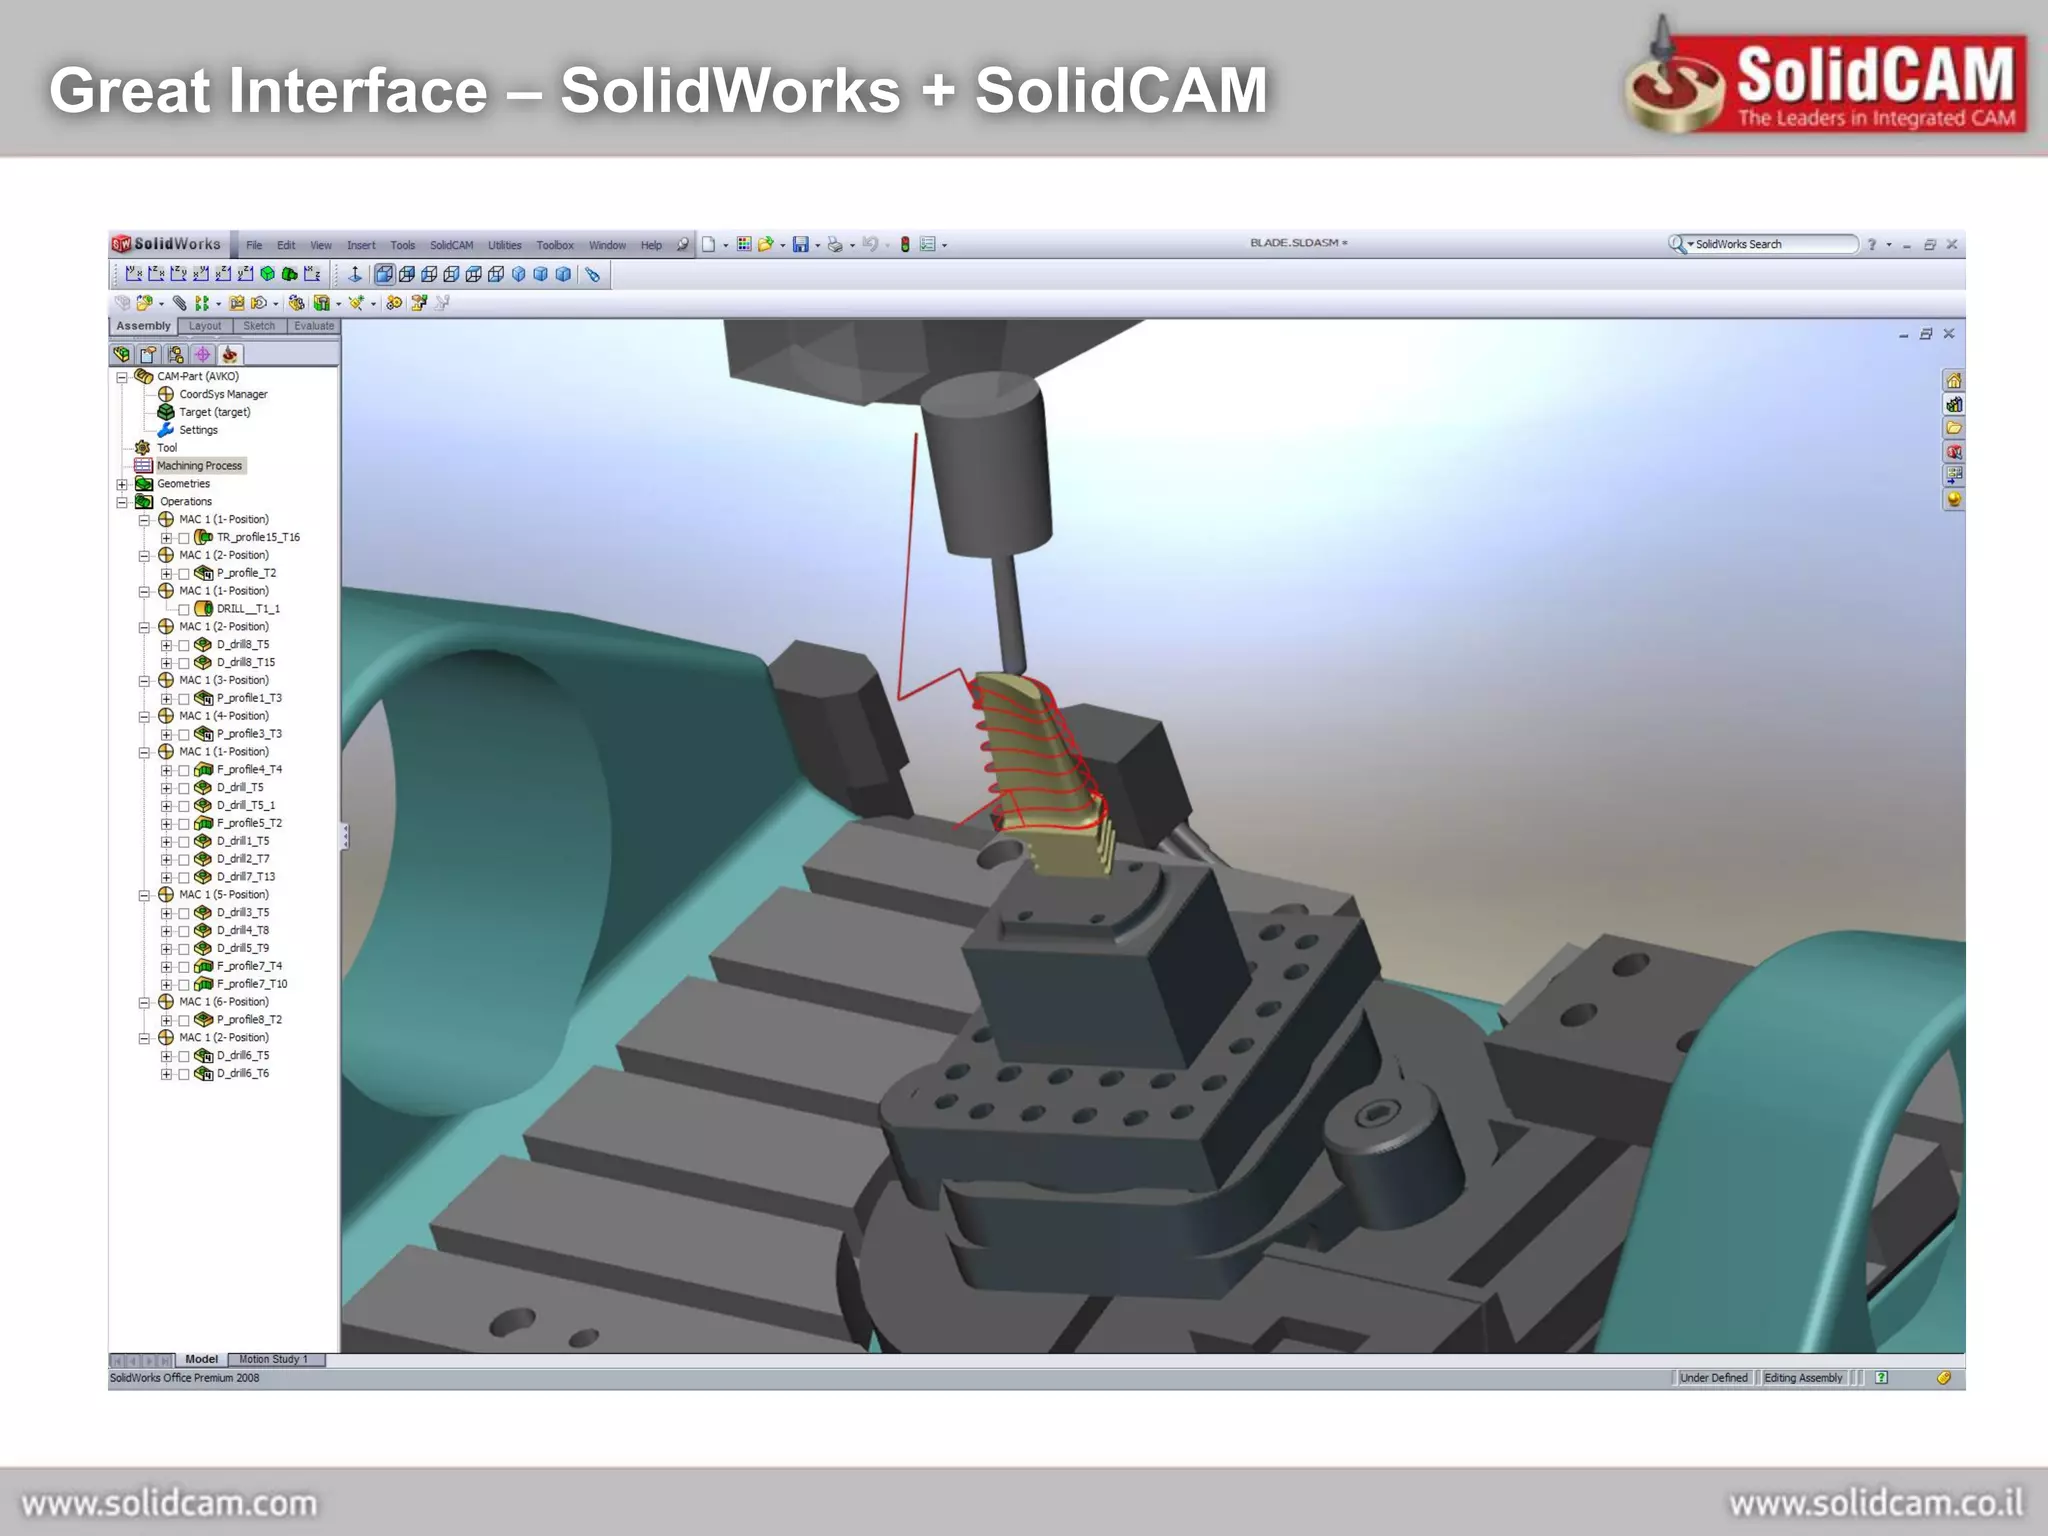Collapse the MAC 1 (6- Position) node
Image resolution: width=2048 pixels, height=1536 pixels.
144,1002
